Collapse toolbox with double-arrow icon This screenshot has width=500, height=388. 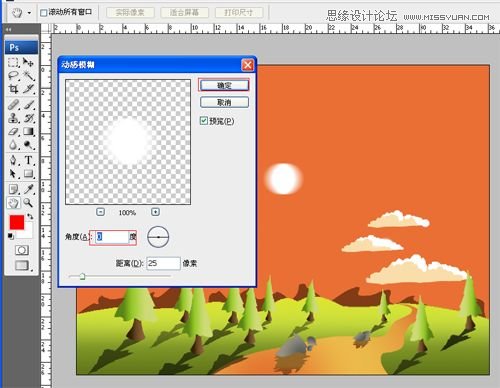tap(9, 30)
